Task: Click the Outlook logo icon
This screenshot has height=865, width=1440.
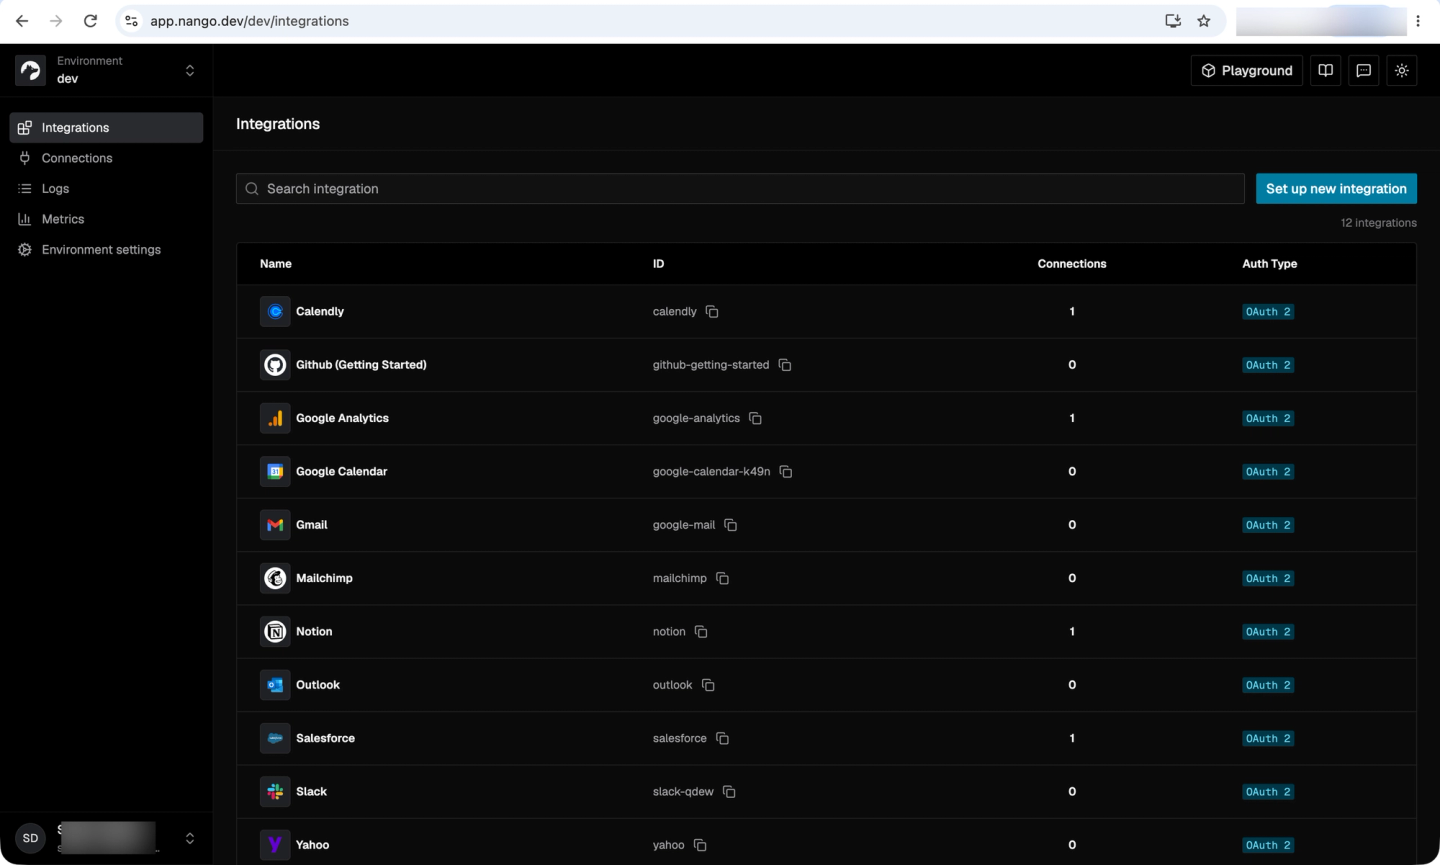Action: (275, 685)
